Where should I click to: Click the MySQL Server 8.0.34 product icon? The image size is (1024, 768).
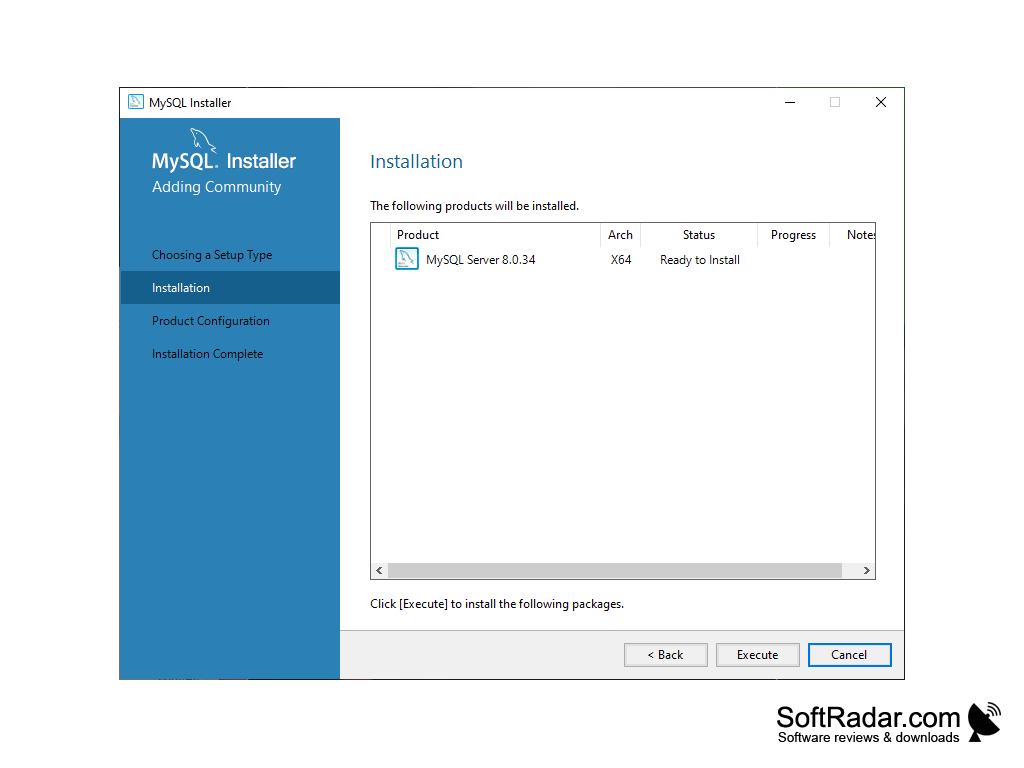click(406, 258)
